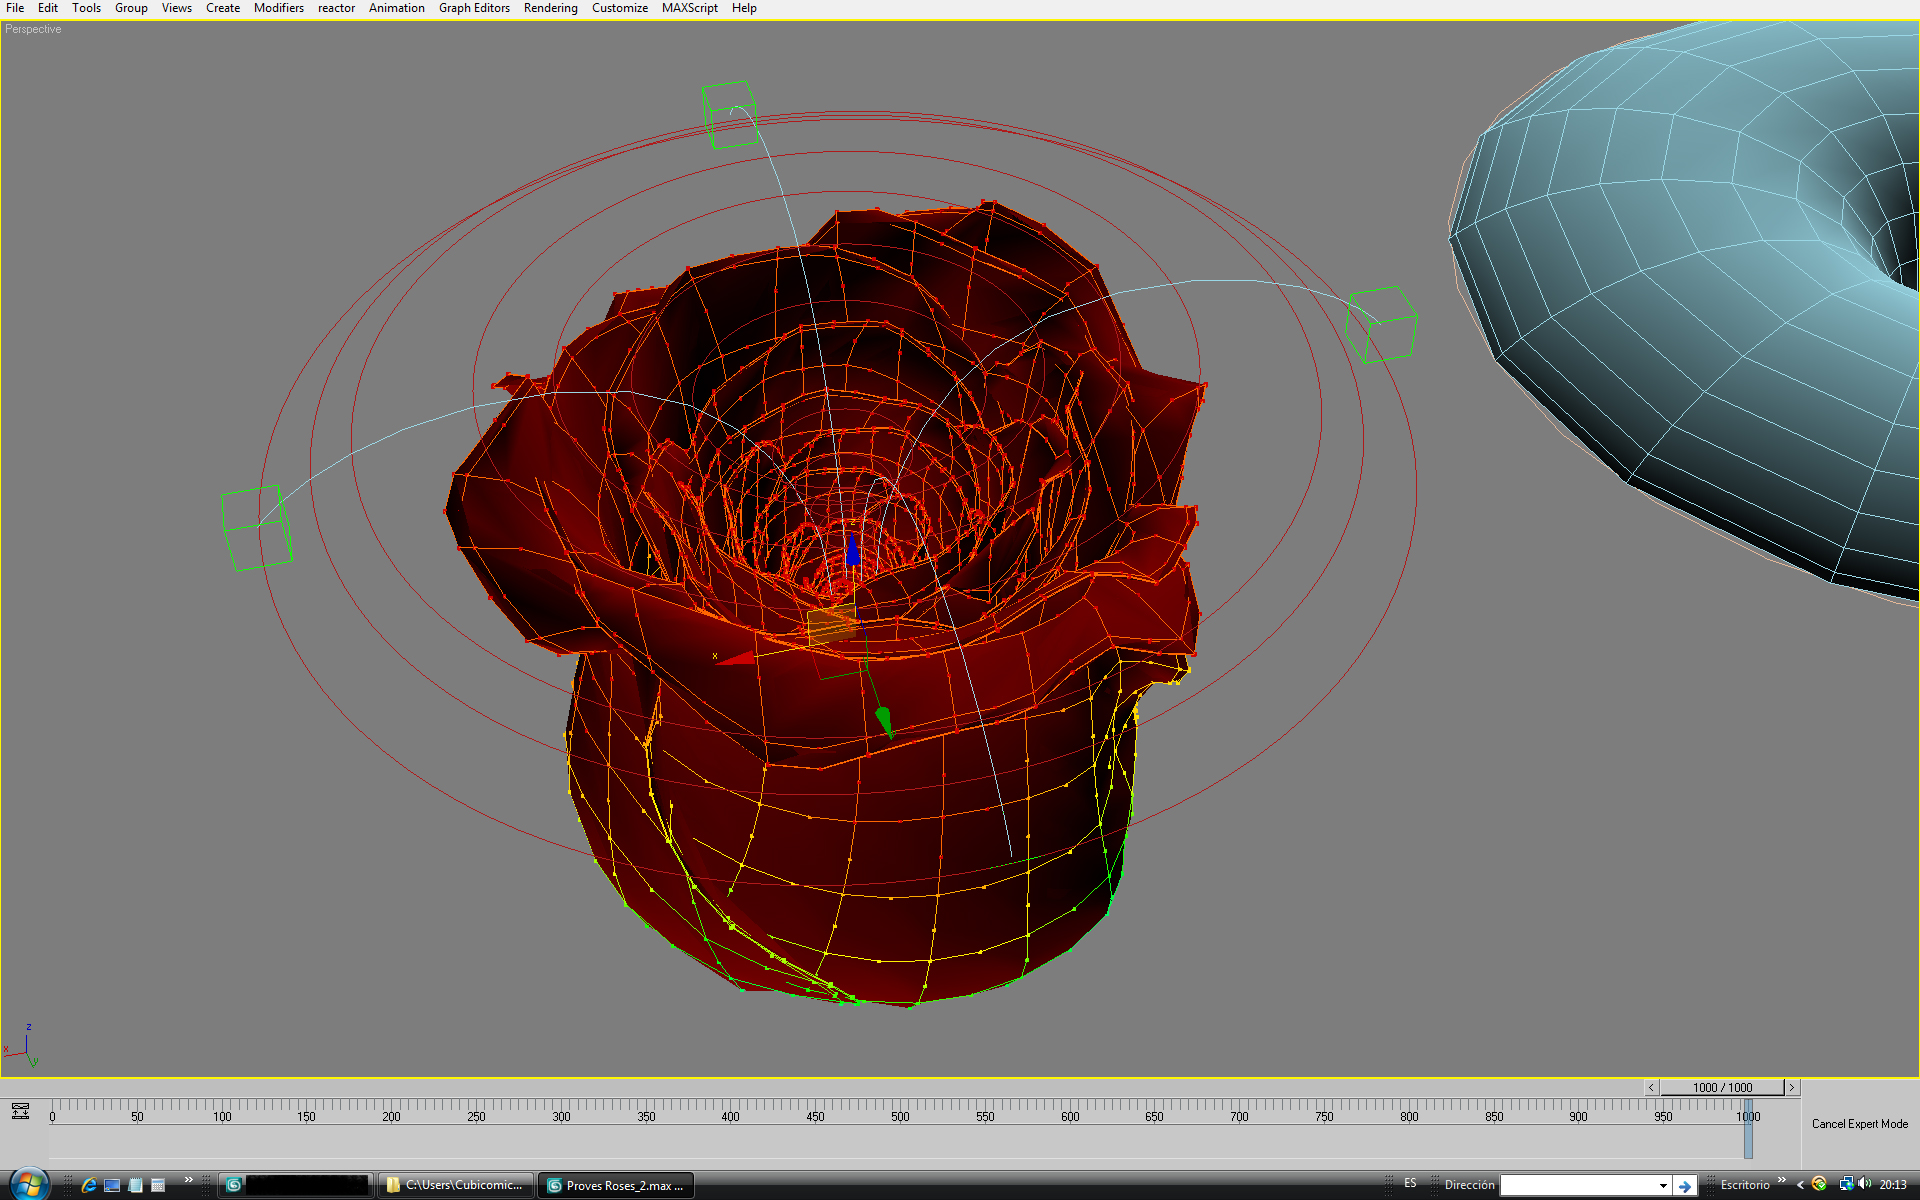The image size is (1920, 1200).
Task: Click the Show Desktop quick launch icon
Action: point(112,1185)
